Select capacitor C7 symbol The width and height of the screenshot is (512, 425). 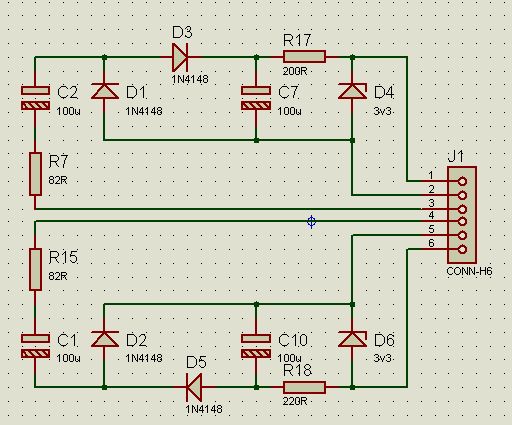click(256, 98)
